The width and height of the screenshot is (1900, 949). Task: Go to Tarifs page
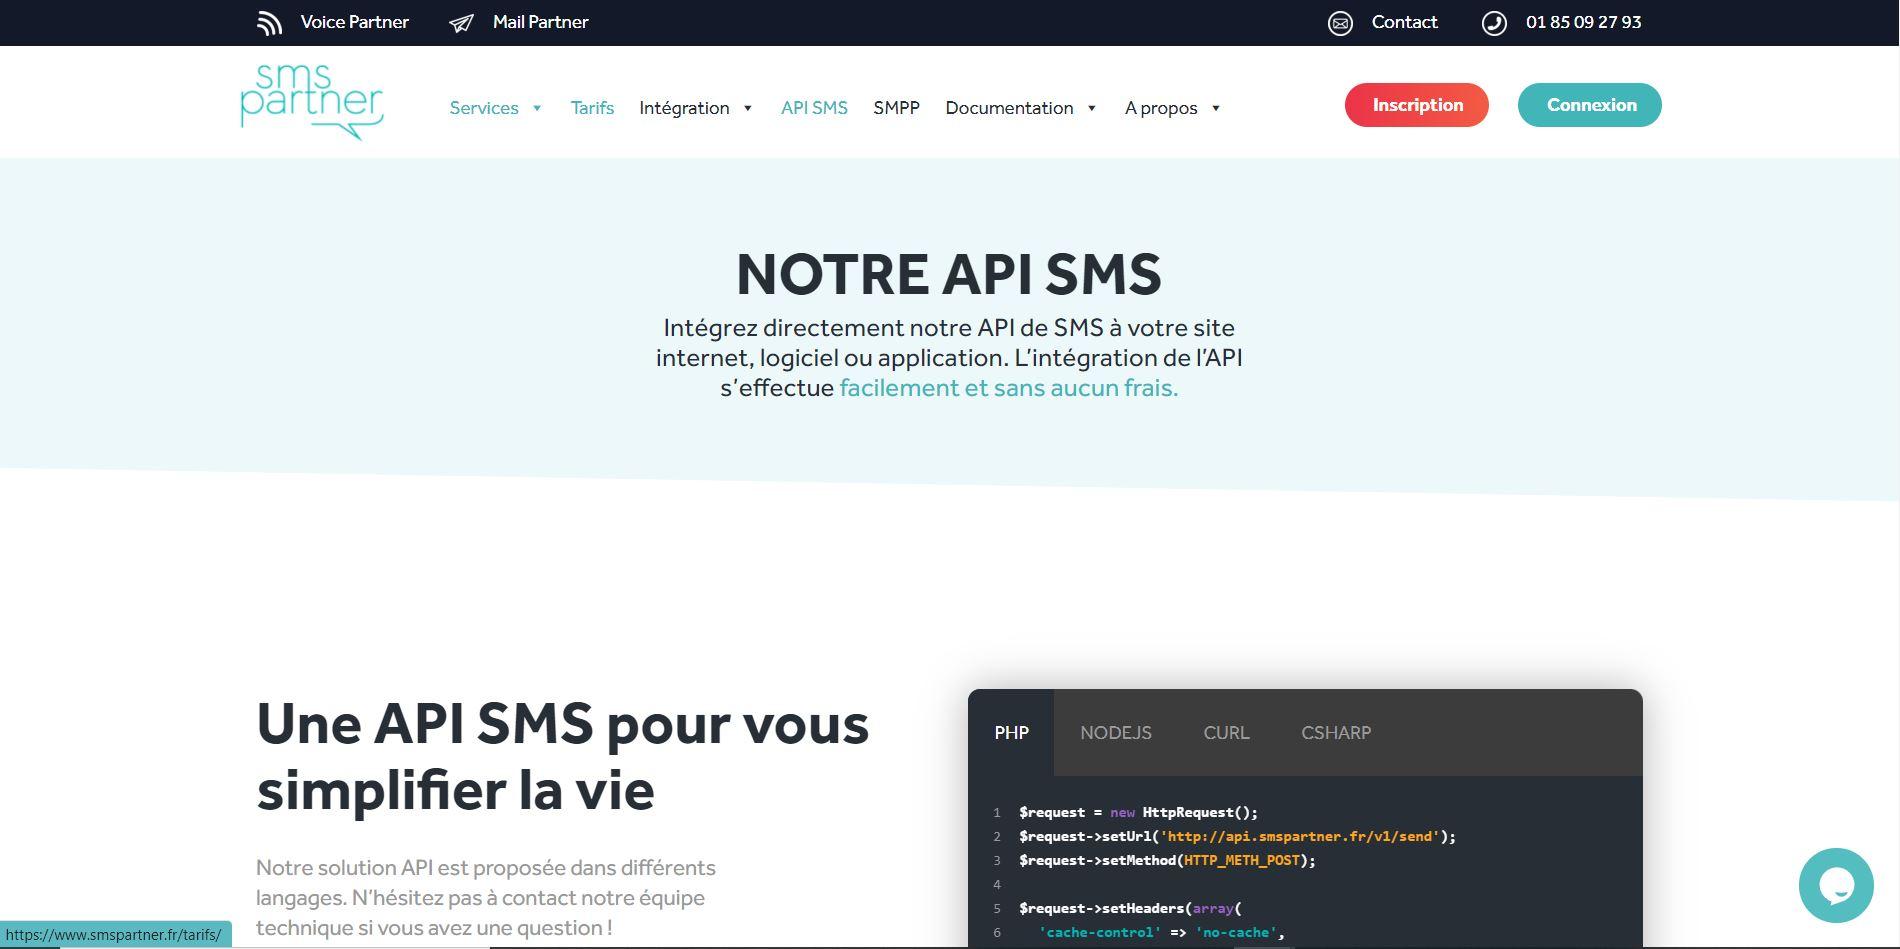[592, 108]
